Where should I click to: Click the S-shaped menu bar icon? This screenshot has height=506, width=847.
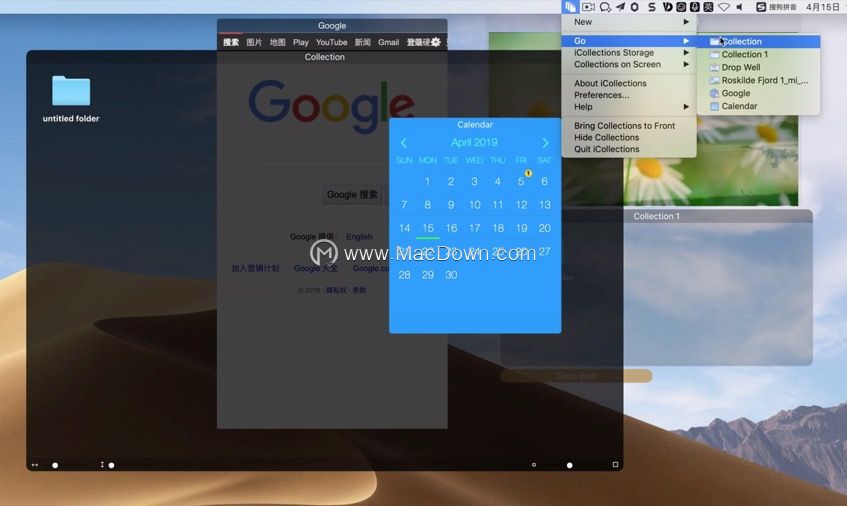tap(651, 7)
